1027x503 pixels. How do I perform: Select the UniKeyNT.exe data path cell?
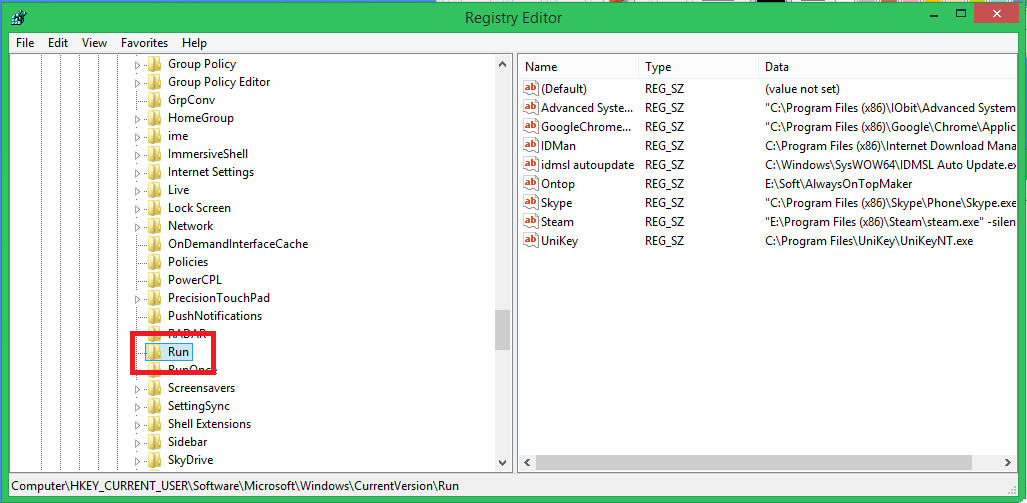pyautogui.click(x=868, y=241)
